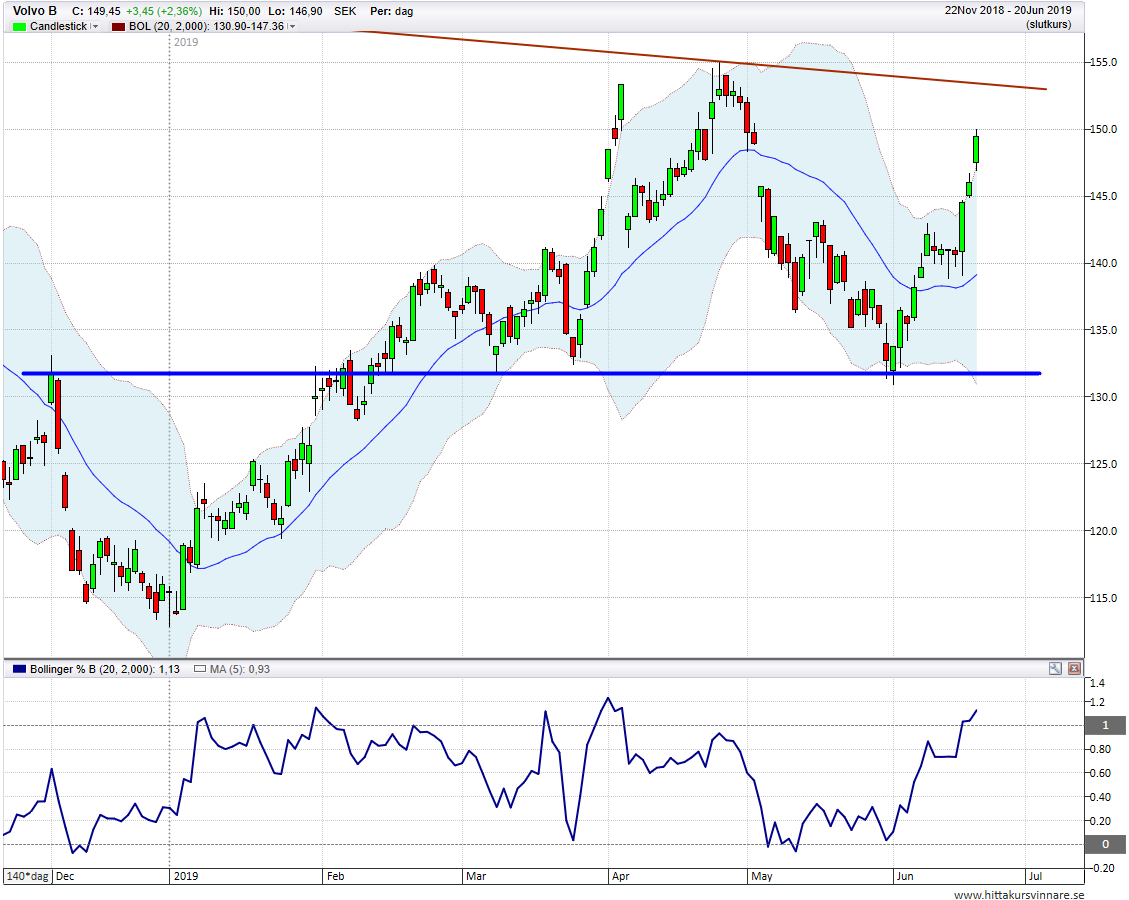The width and height of the screenshot is (1129, 900).
Task: Click the Apr label on time axis
Action: click(620, 876)
